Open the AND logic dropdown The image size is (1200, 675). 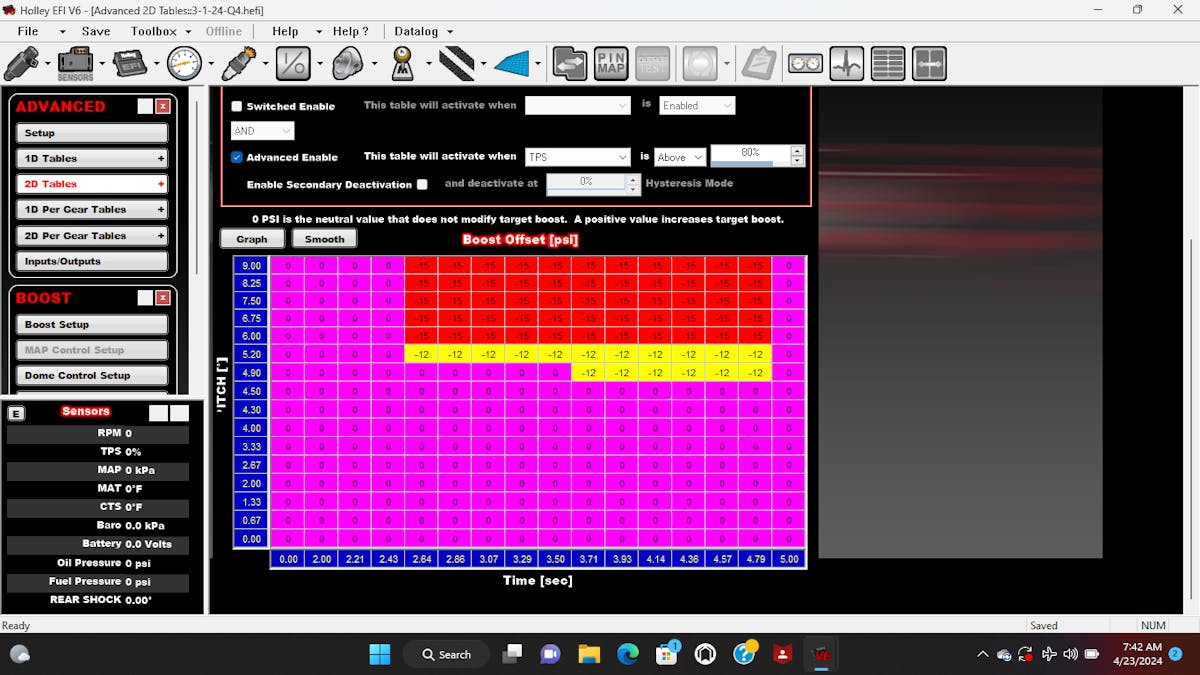coord(263,131)
